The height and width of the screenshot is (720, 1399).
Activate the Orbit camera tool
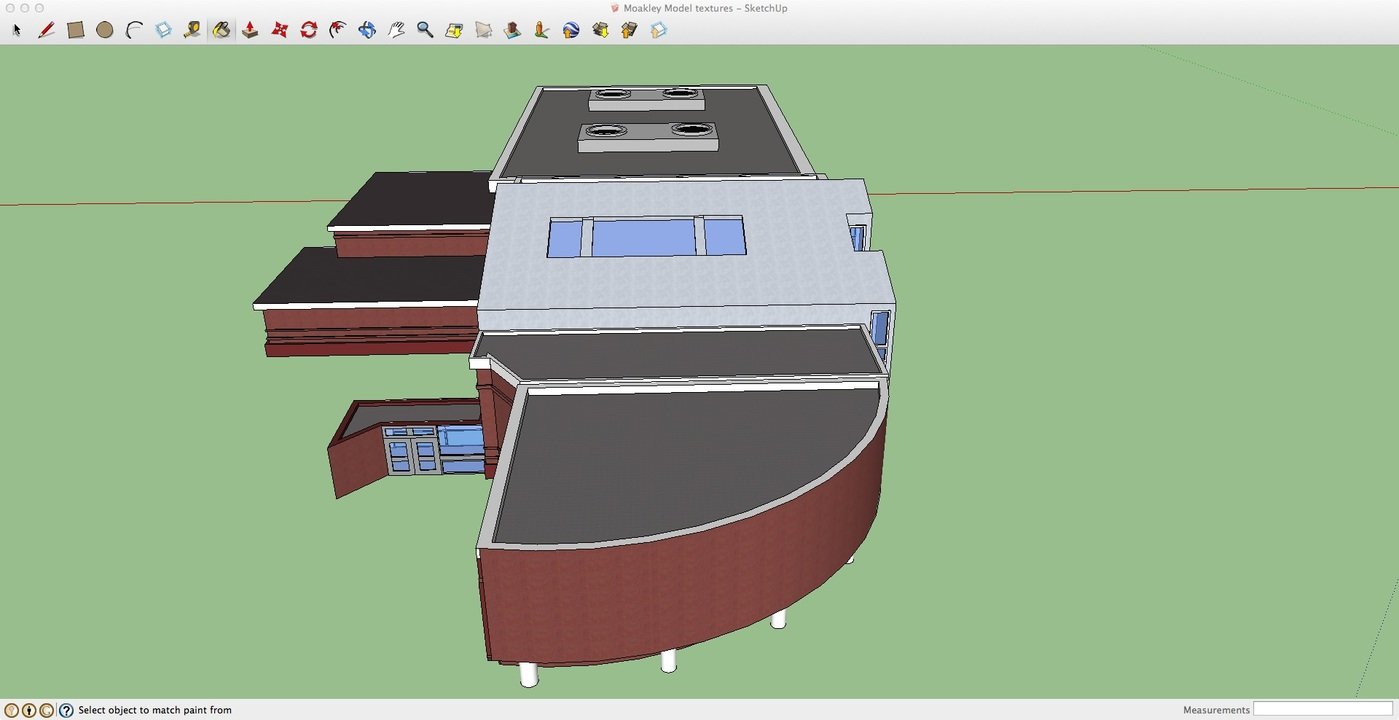[x=367, y=30]
